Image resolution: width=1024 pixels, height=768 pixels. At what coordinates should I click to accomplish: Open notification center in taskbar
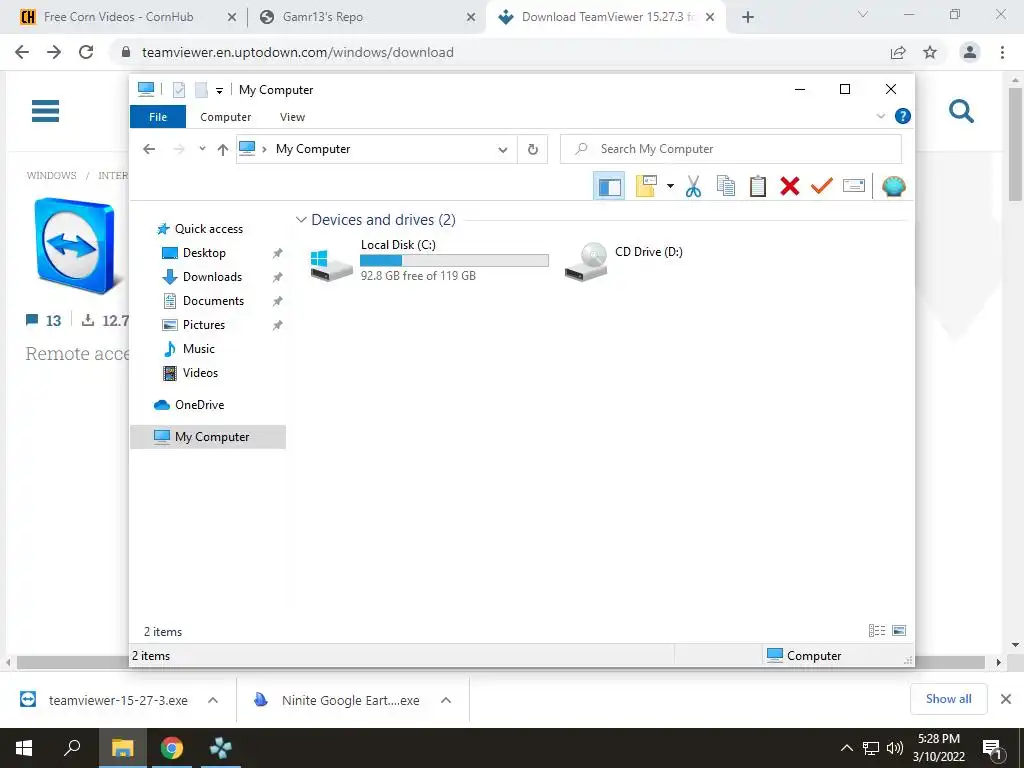[993, 748]
